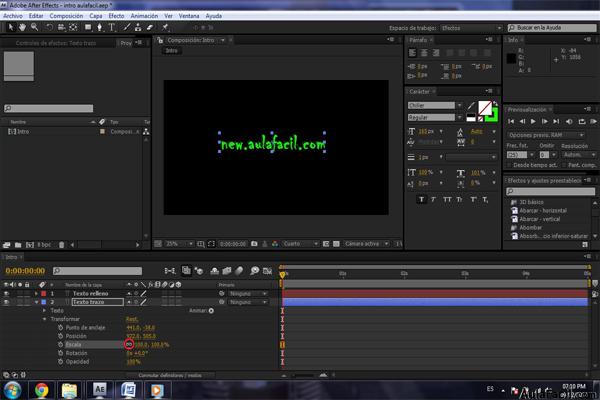Expand the Texto relleno layer properties
600x400 pixels.
coord(36,294)
